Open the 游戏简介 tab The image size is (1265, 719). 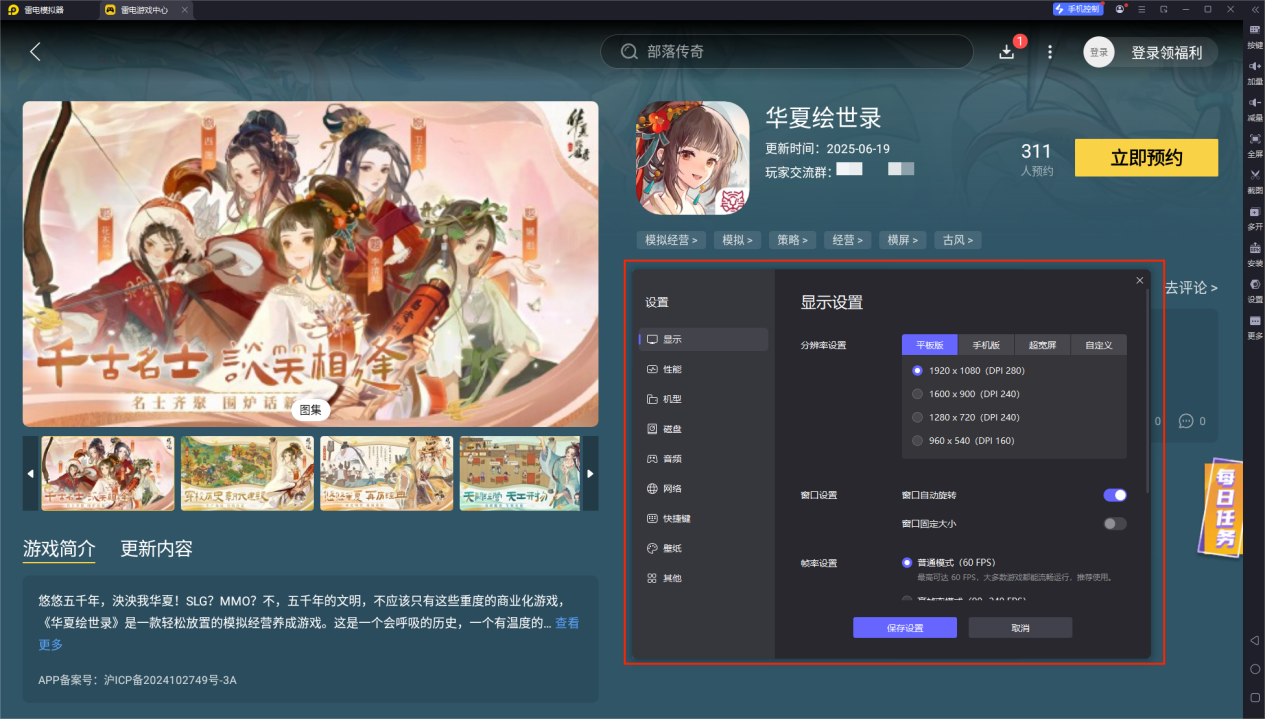[59, 549]
